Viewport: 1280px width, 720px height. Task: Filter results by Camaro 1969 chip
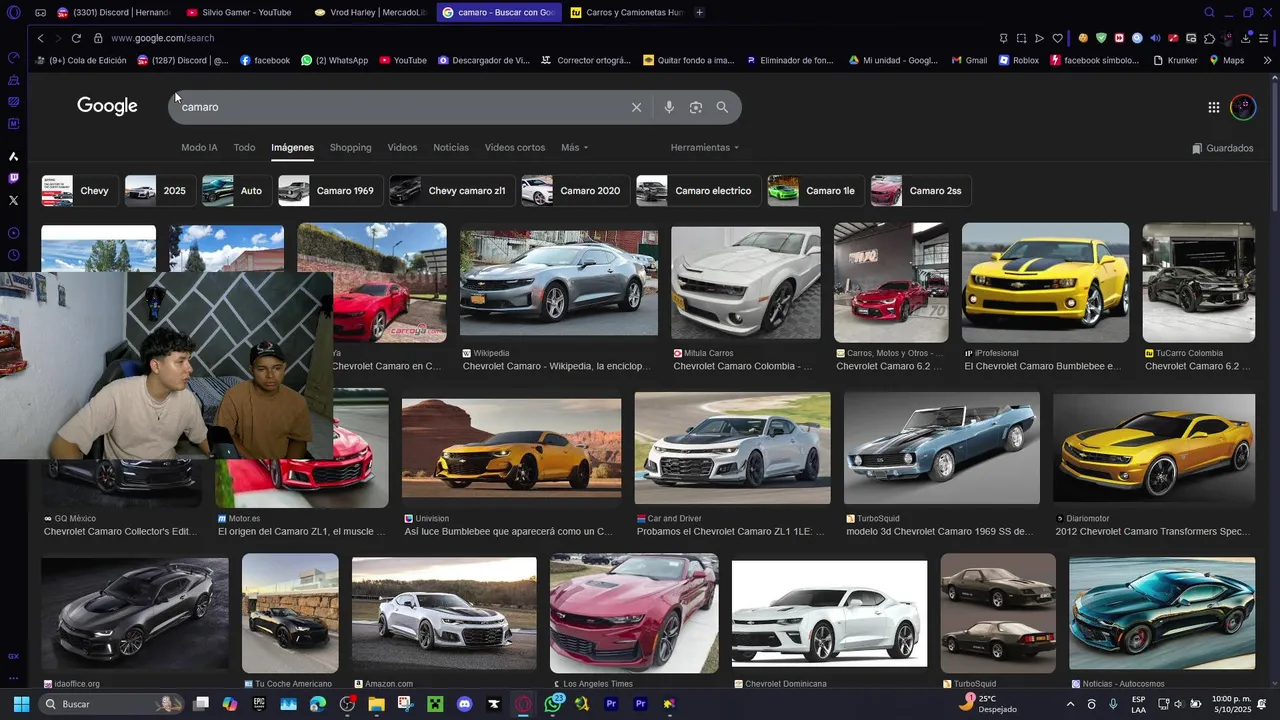329,190
